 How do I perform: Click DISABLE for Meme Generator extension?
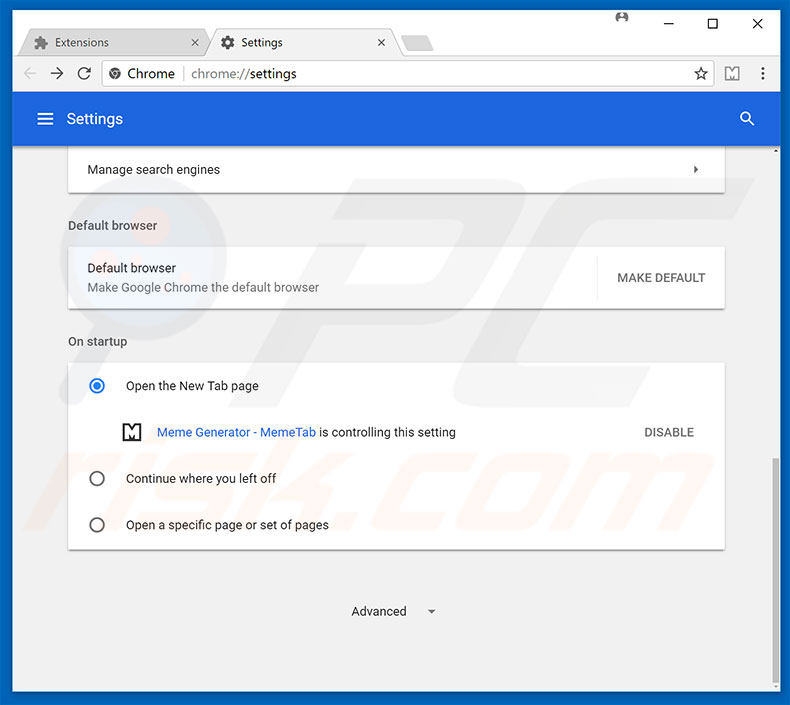click(x=669, y=432)
